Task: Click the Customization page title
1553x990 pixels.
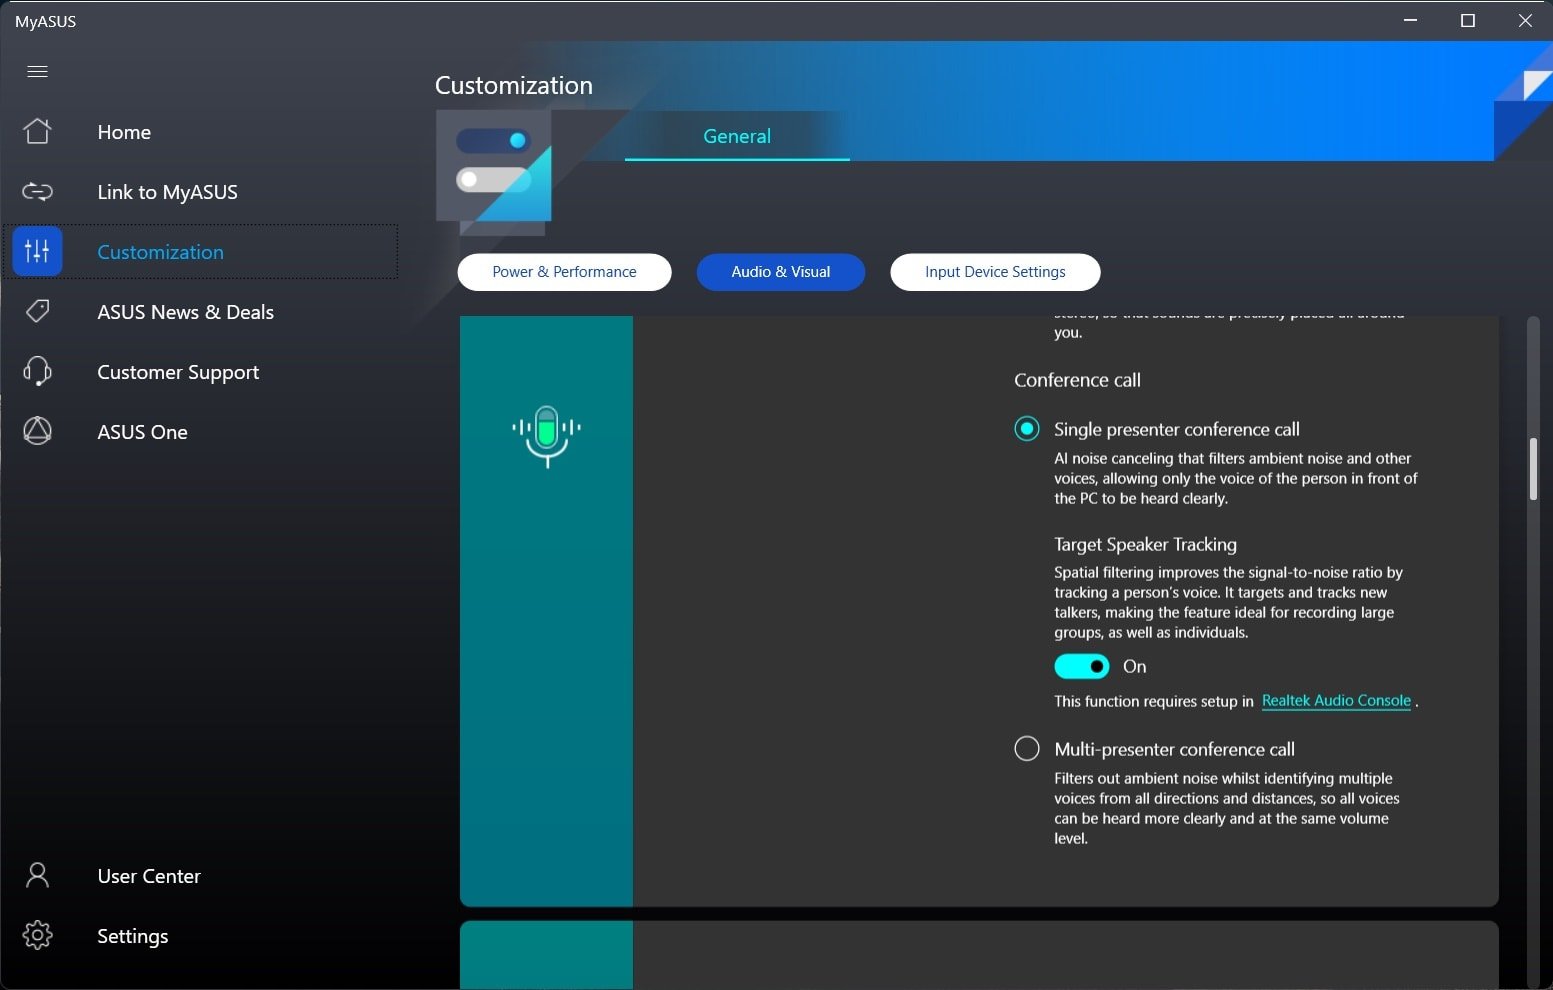Action: (x=514, y=85)
